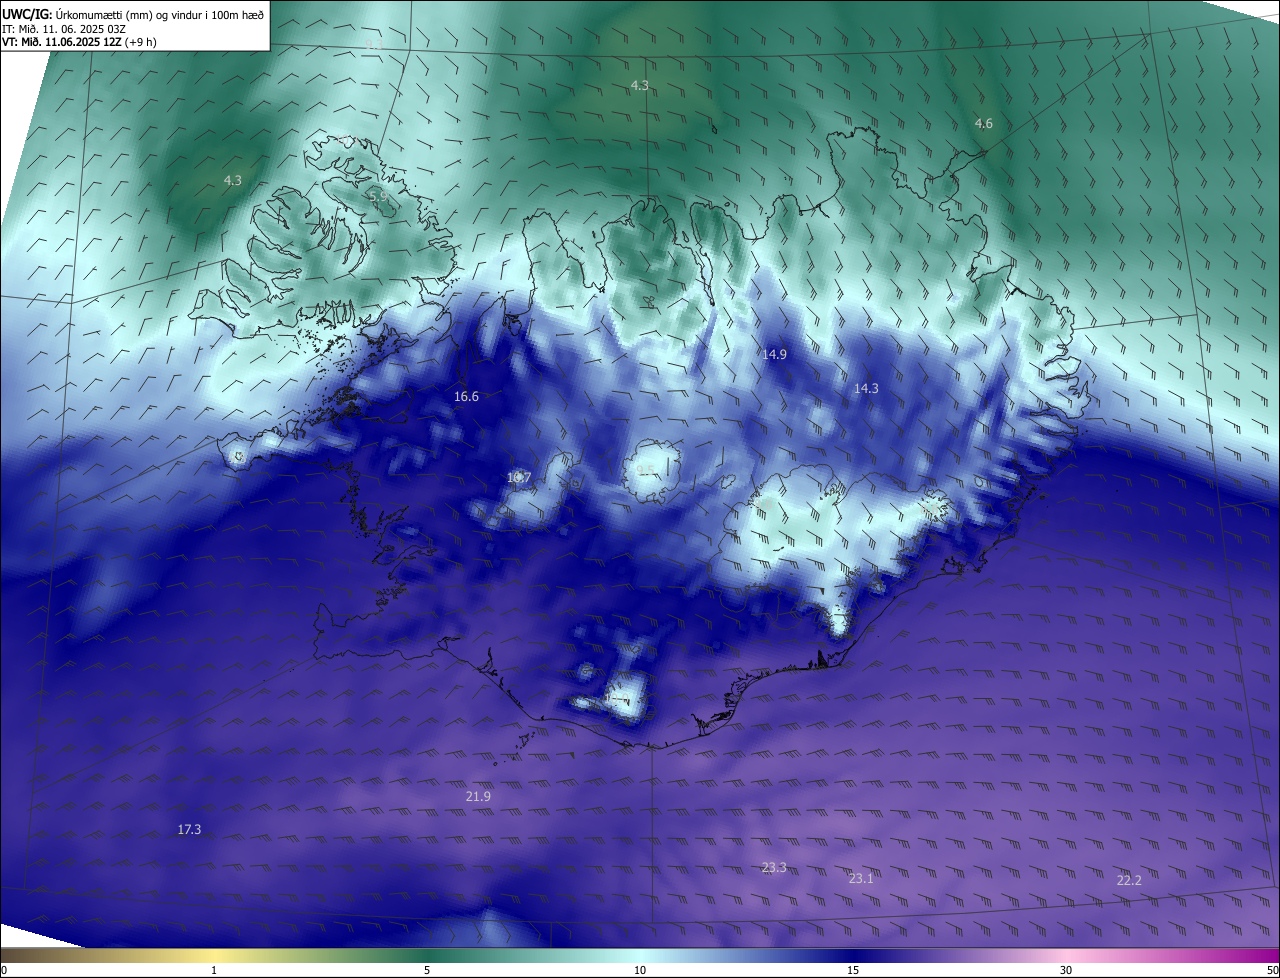Click the 50 tick on the color scale
Viewport: 1280px width, 978px height.
[x=1273, y=971]
